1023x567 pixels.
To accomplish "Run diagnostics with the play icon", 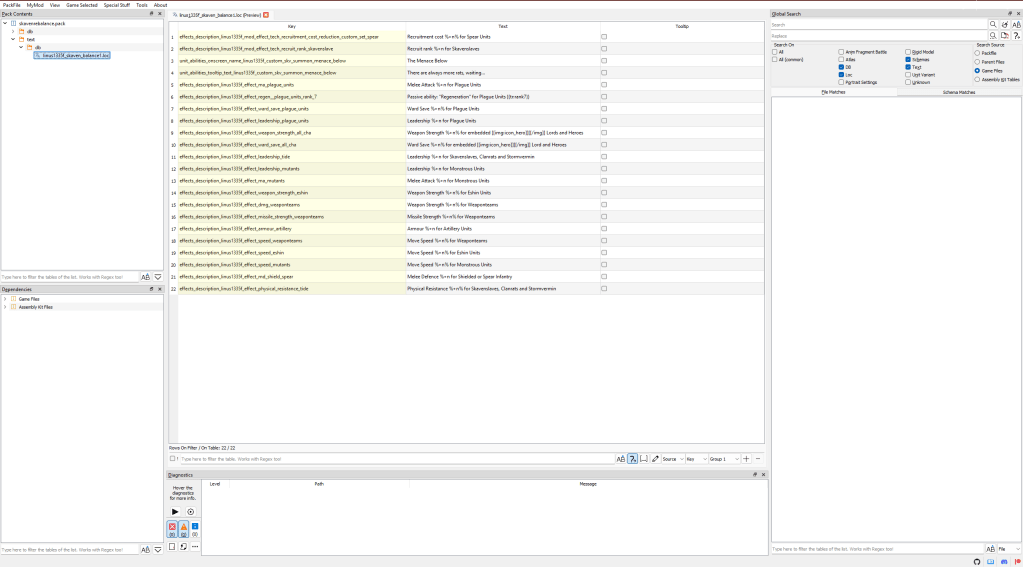I will [x=175, y=511].
